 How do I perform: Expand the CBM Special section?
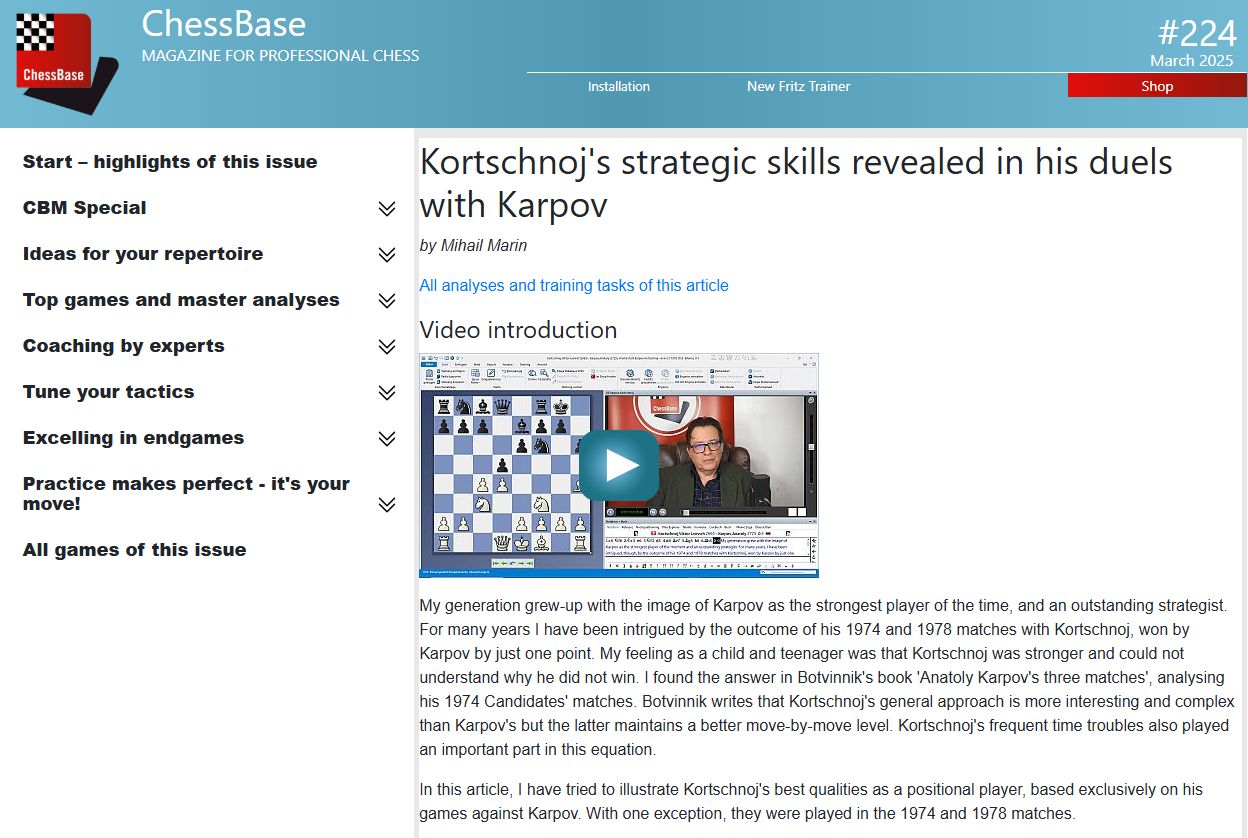pyautogui.click(x=387, y=209)
